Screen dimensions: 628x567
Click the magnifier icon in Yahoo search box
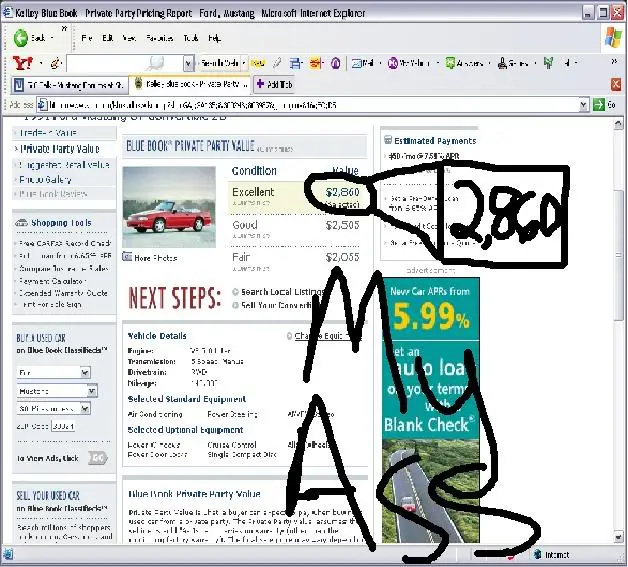pyautogui.click(x=155, y=63)
